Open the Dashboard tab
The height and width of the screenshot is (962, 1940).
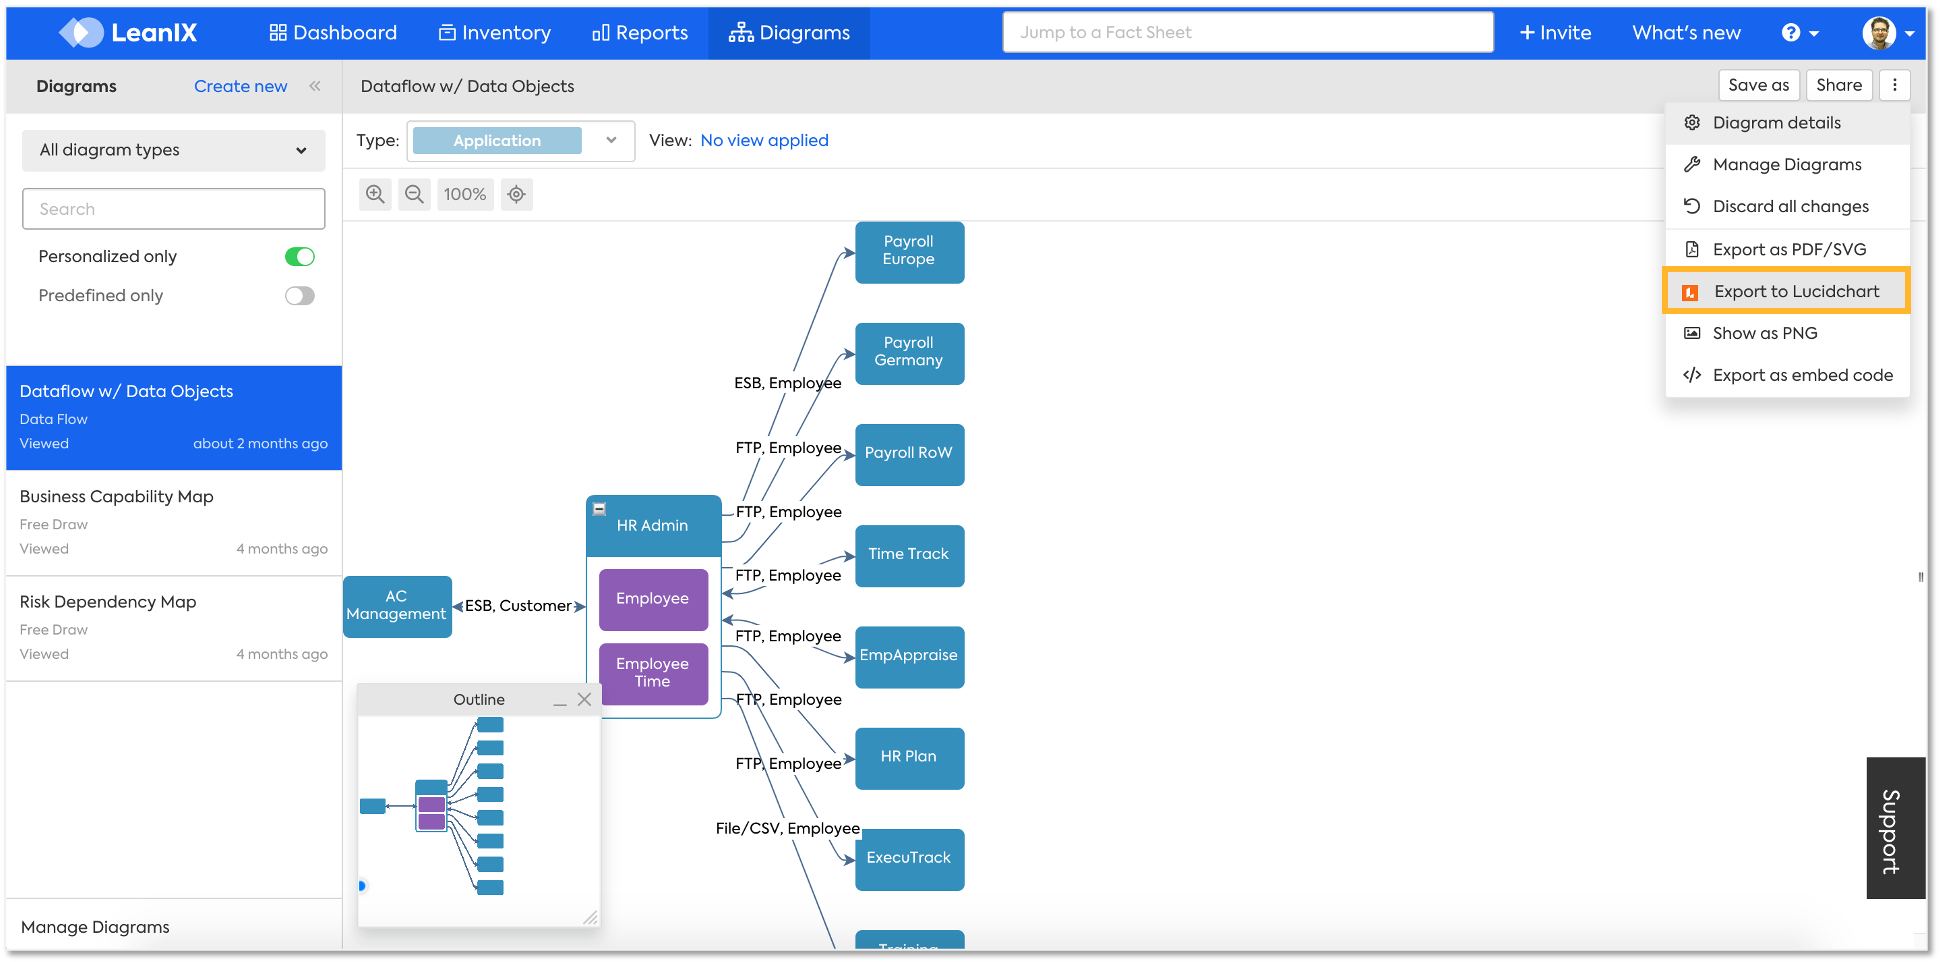[x=333, y=33]
